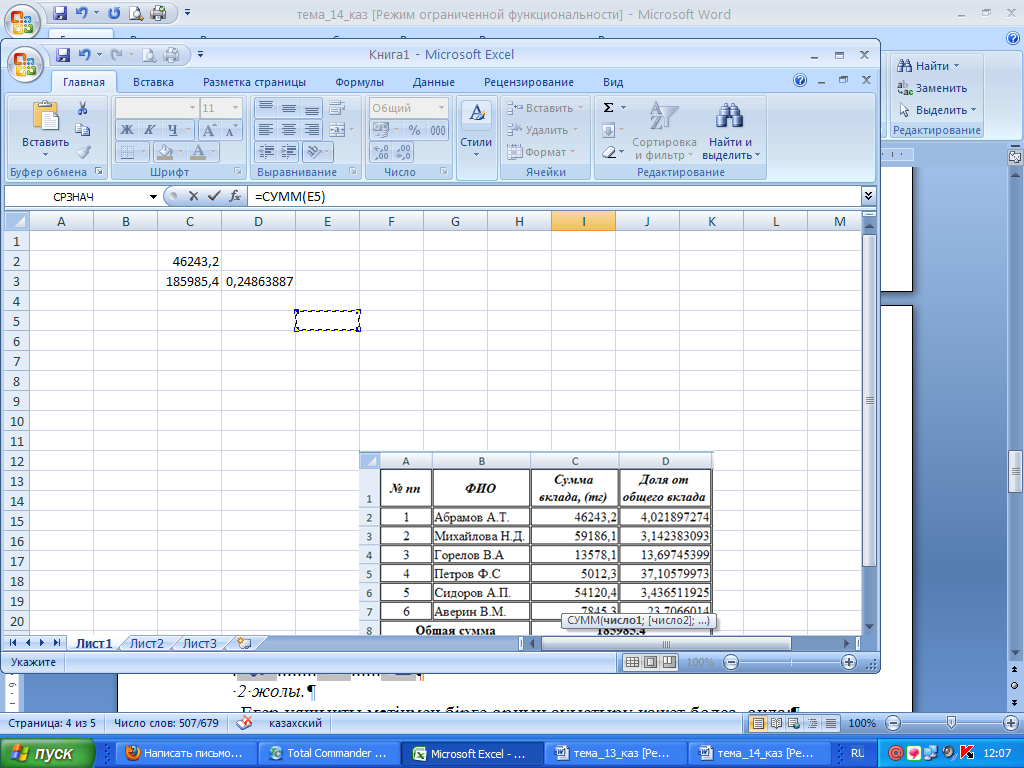Viewport: 1024px width, 768px height.
Task: Expand the Delete (Удалить) cells dropdown
Action: [575, 130]
